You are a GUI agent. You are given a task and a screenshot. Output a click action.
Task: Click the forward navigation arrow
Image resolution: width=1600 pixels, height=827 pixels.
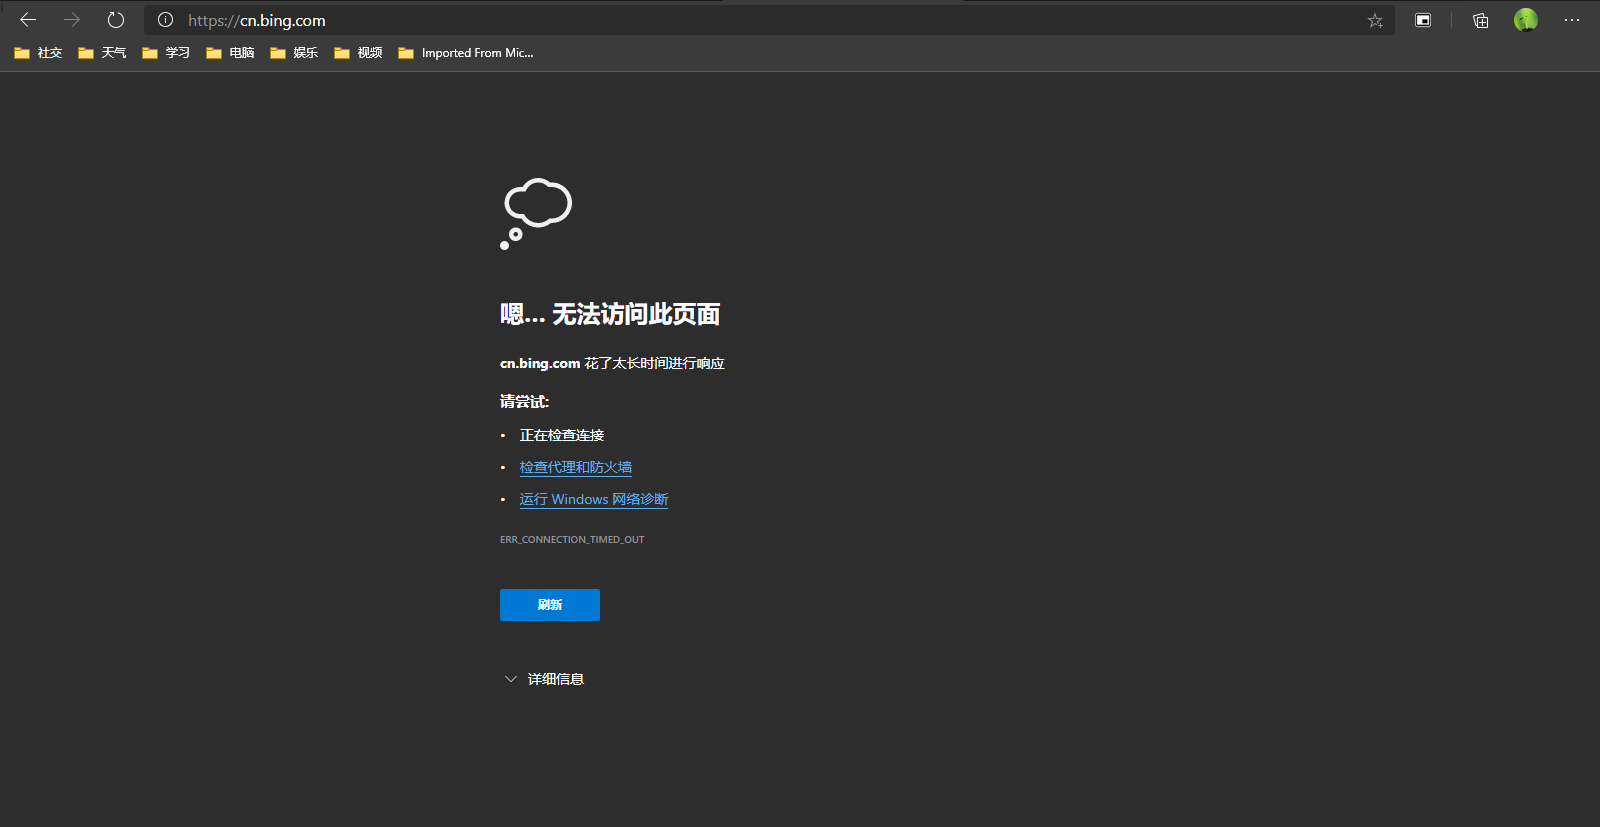click(72, 20)
